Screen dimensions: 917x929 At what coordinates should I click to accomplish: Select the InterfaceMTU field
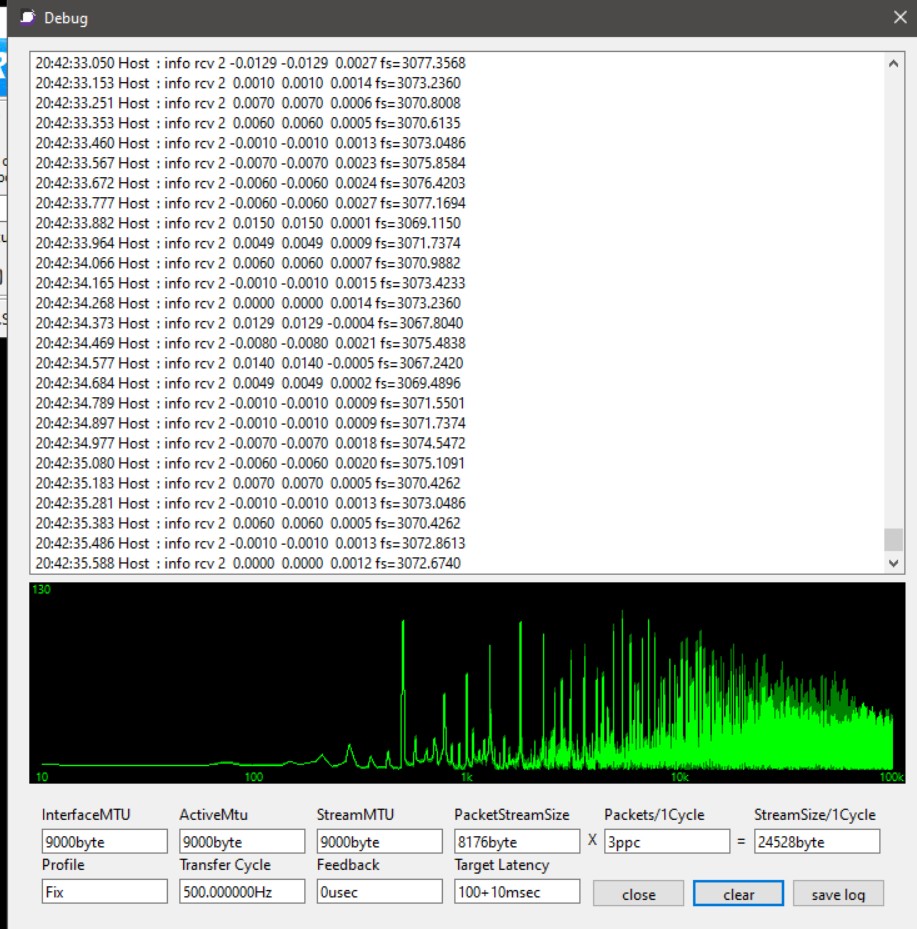point(104,842)
